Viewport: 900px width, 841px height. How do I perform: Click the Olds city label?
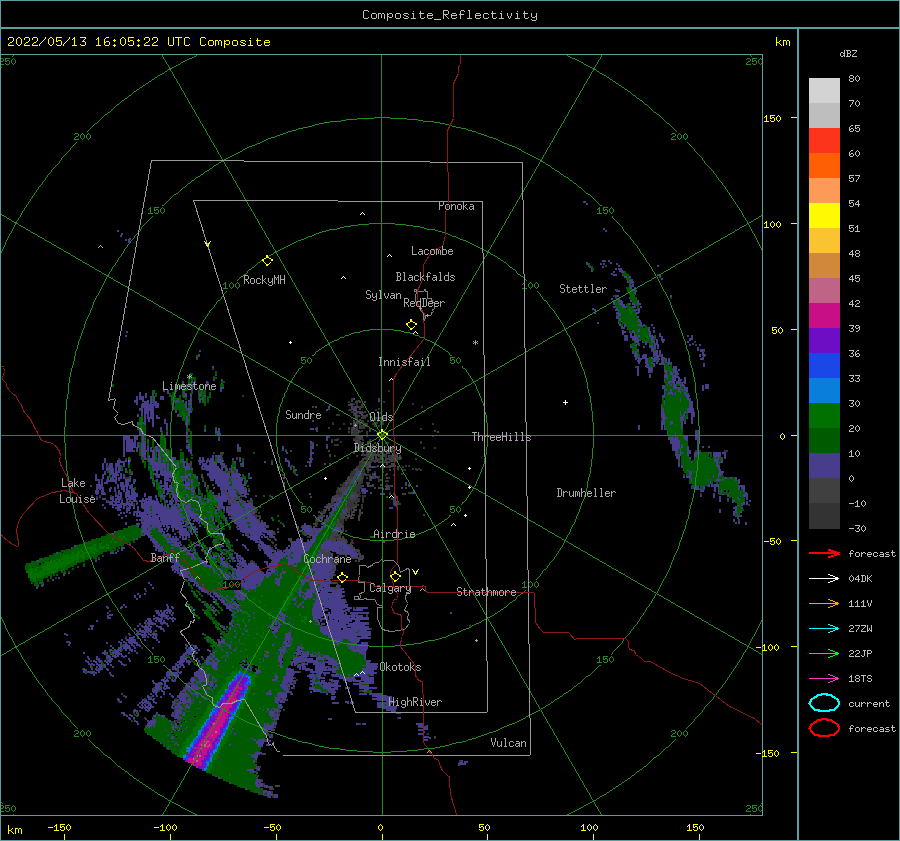pyautogui.click(x=381, y=417)
